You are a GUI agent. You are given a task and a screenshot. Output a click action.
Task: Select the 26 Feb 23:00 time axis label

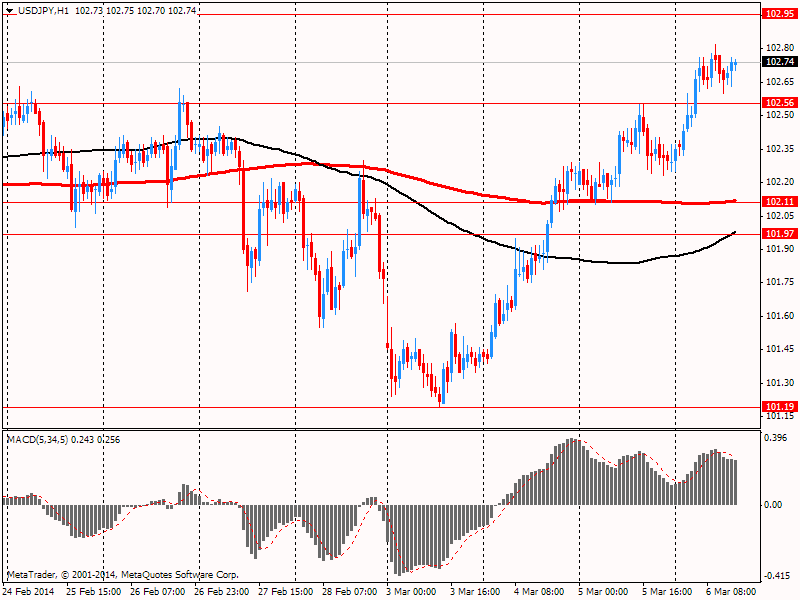pyautogui.click(x=221, y=591)
